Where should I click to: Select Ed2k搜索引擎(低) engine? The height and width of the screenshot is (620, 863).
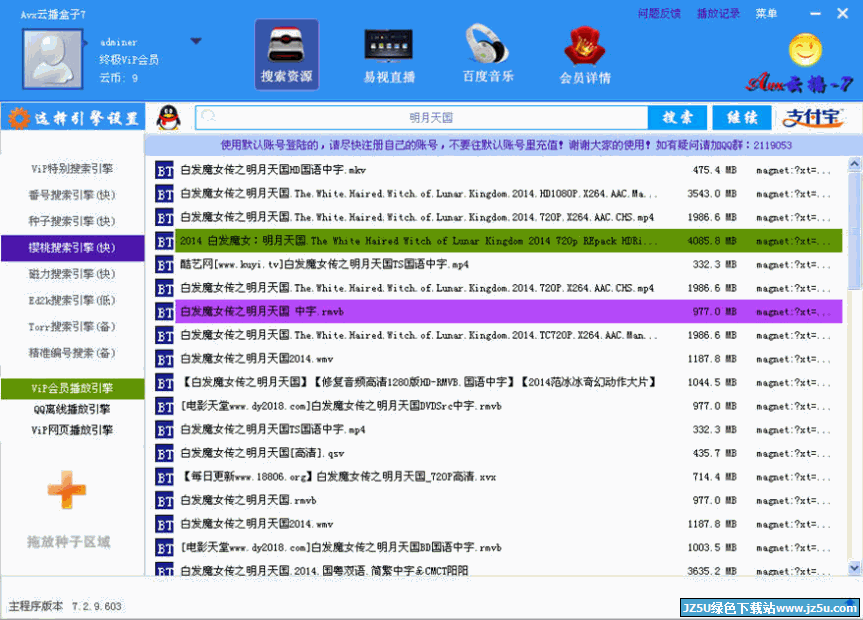tap(72, 301)
